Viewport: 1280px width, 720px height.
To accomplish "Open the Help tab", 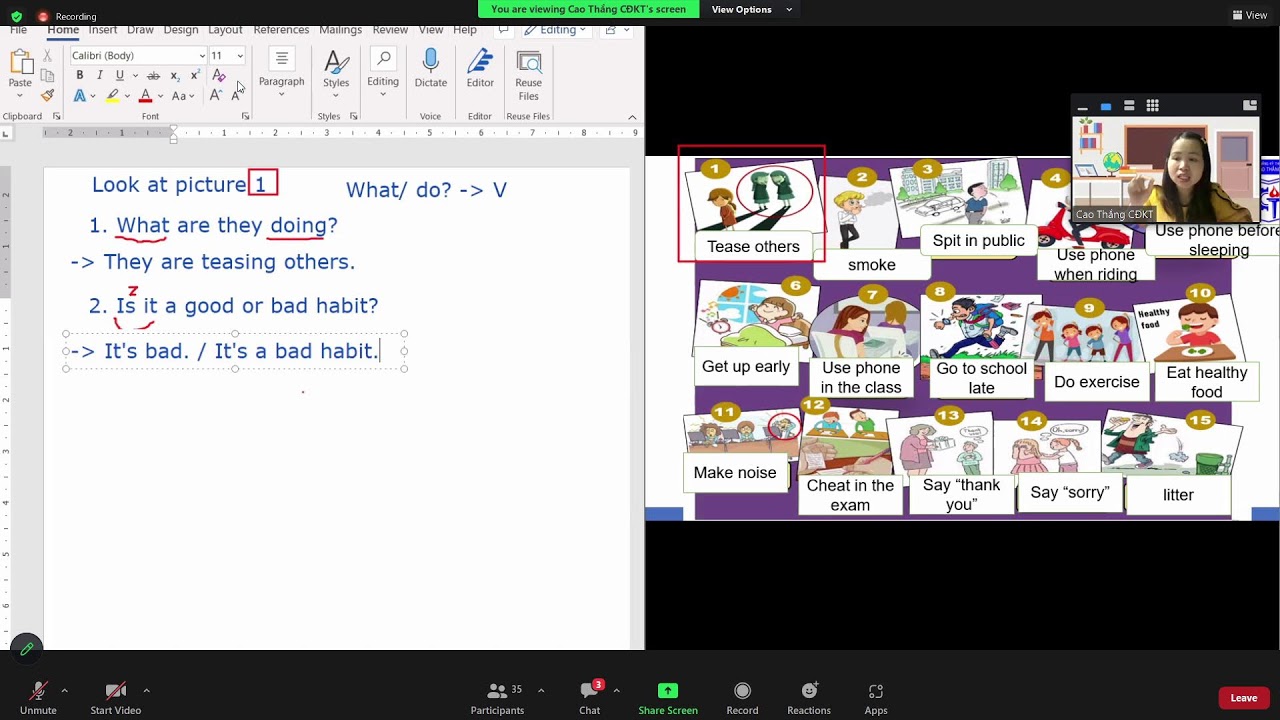I will [x=465, y=30].
